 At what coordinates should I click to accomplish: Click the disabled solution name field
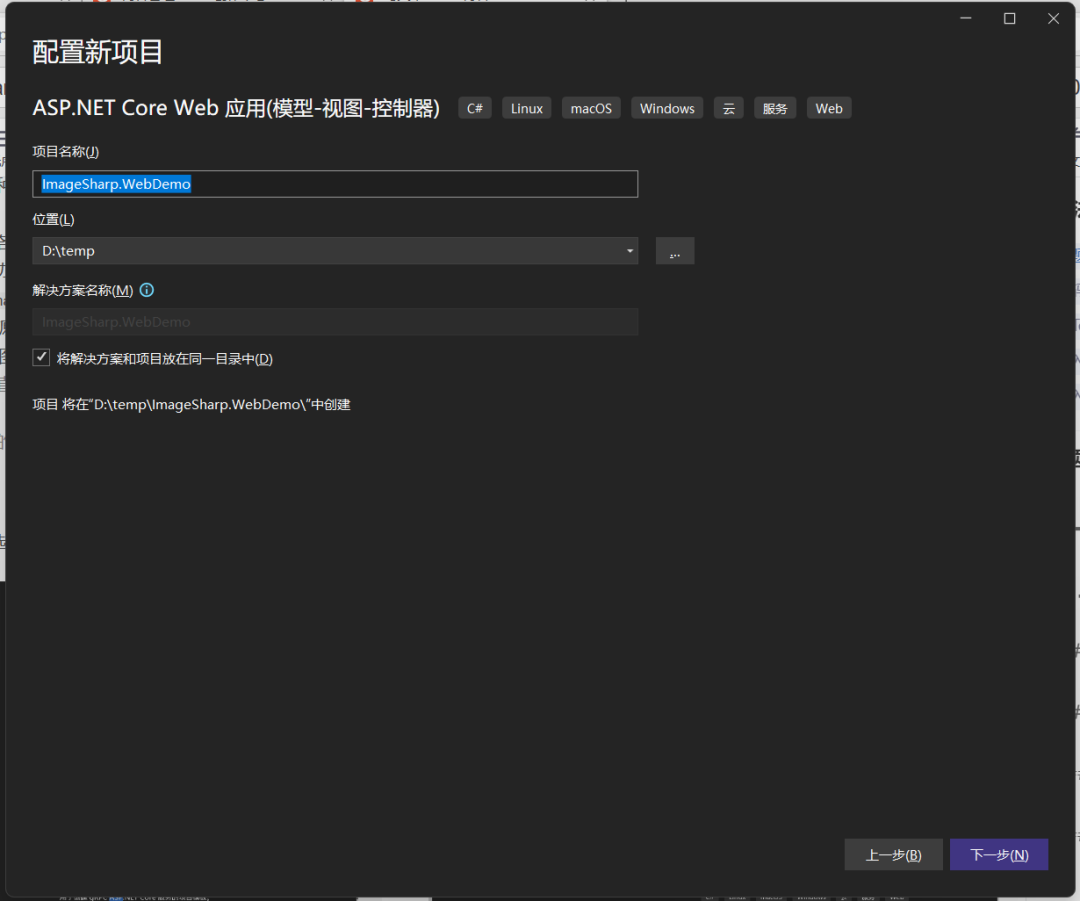(335, 322)
